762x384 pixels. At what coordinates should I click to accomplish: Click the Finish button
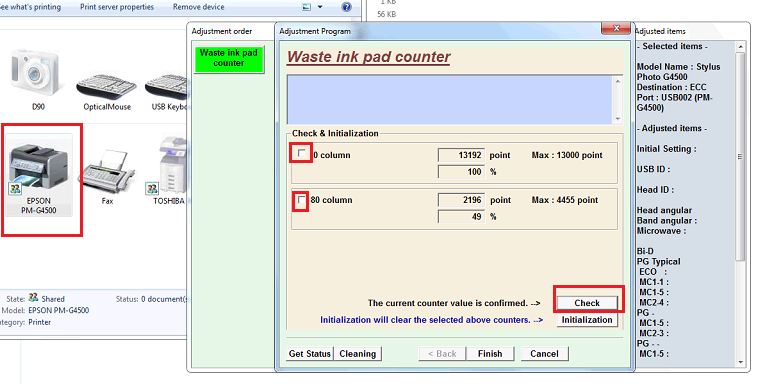[x=490, y=354]
